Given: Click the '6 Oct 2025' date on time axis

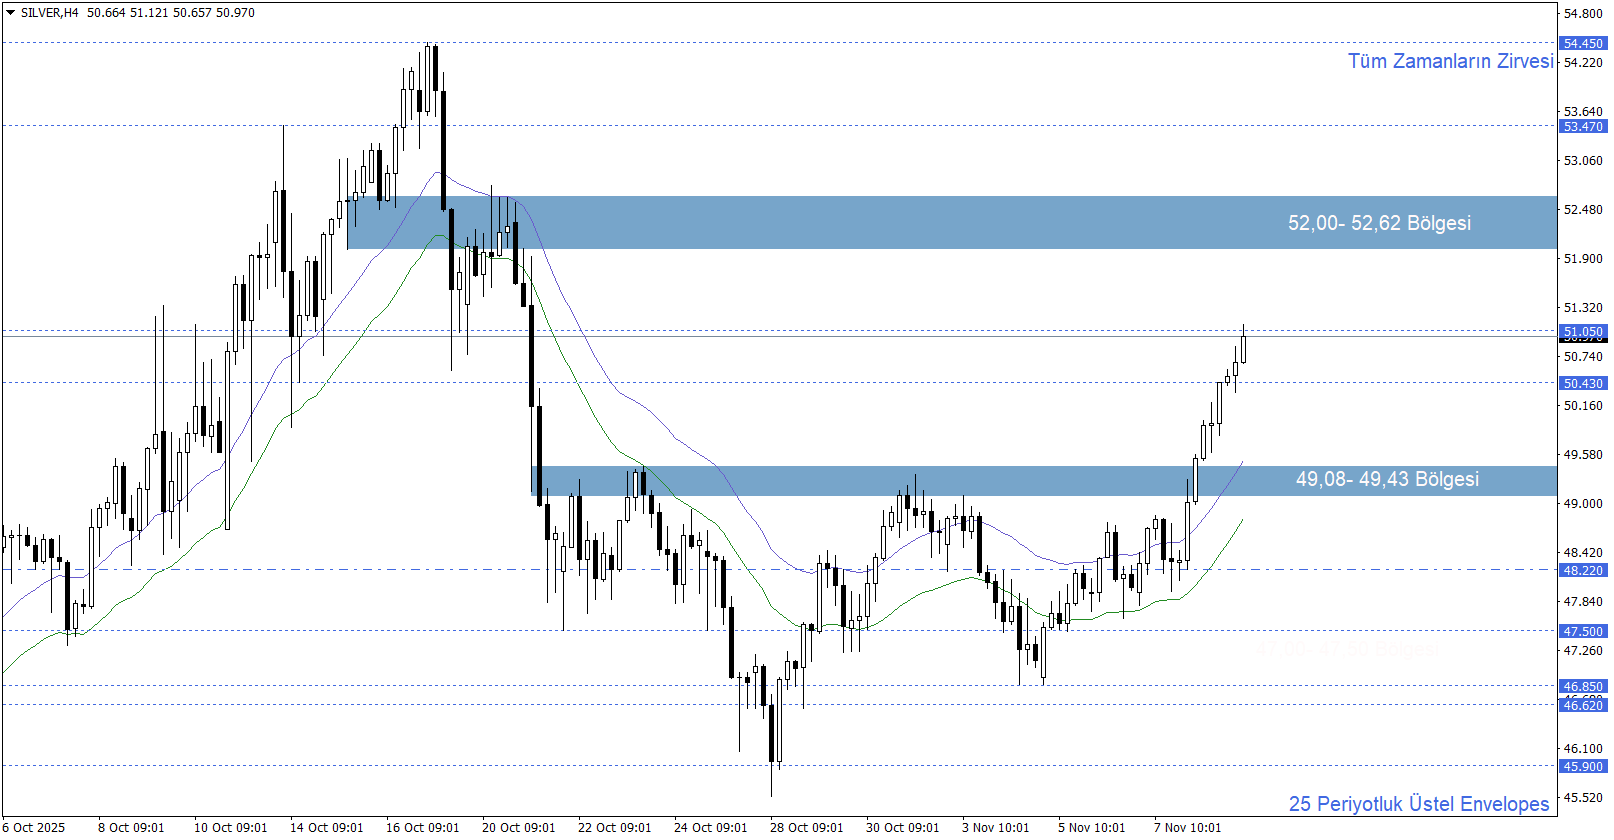Looking at the screenshot, I should pos(36,827).
